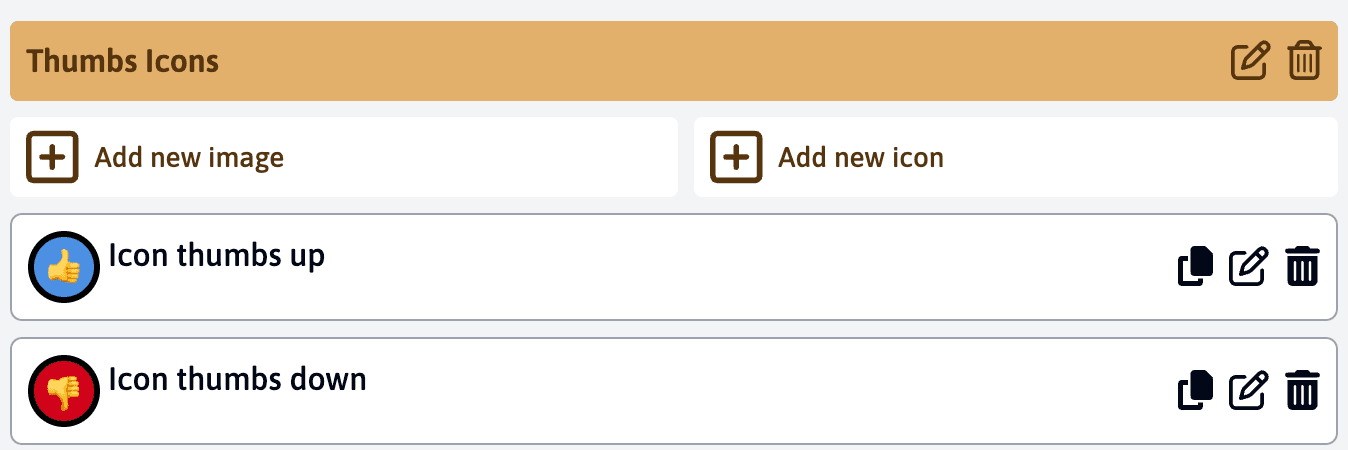This screenshot has height=450, width=1348.
Task: Click the plus icon beside Add new image
Action: pos(52,157)
